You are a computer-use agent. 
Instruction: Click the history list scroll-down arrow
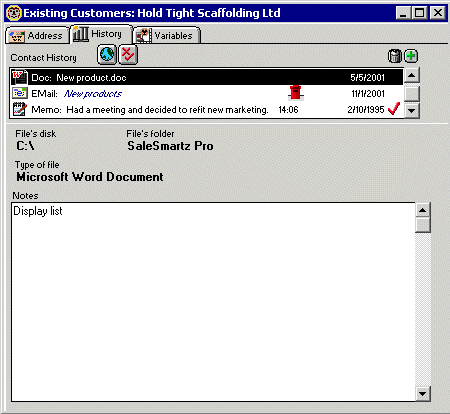[412, 110]
